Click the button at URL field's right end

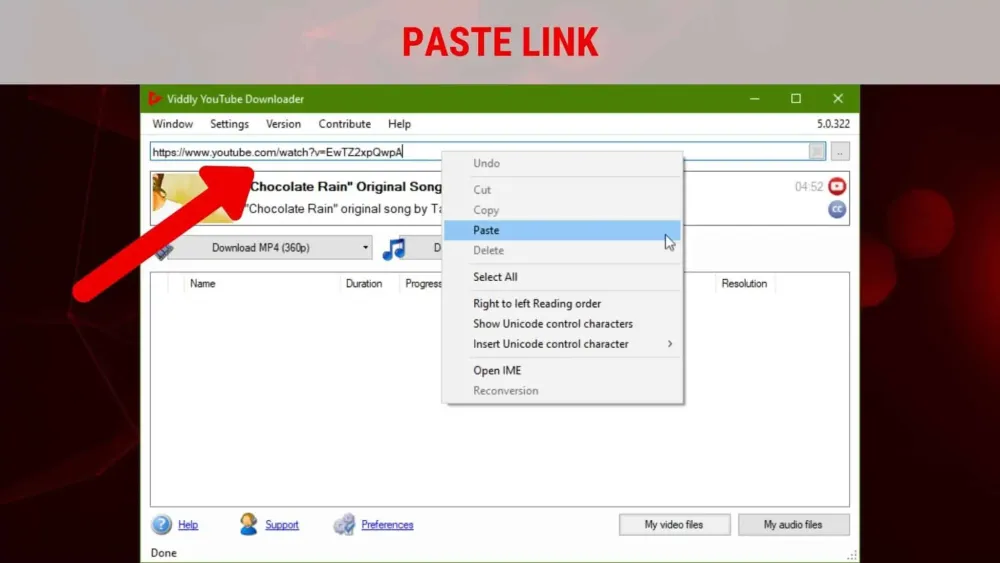(x=816, y=152)
